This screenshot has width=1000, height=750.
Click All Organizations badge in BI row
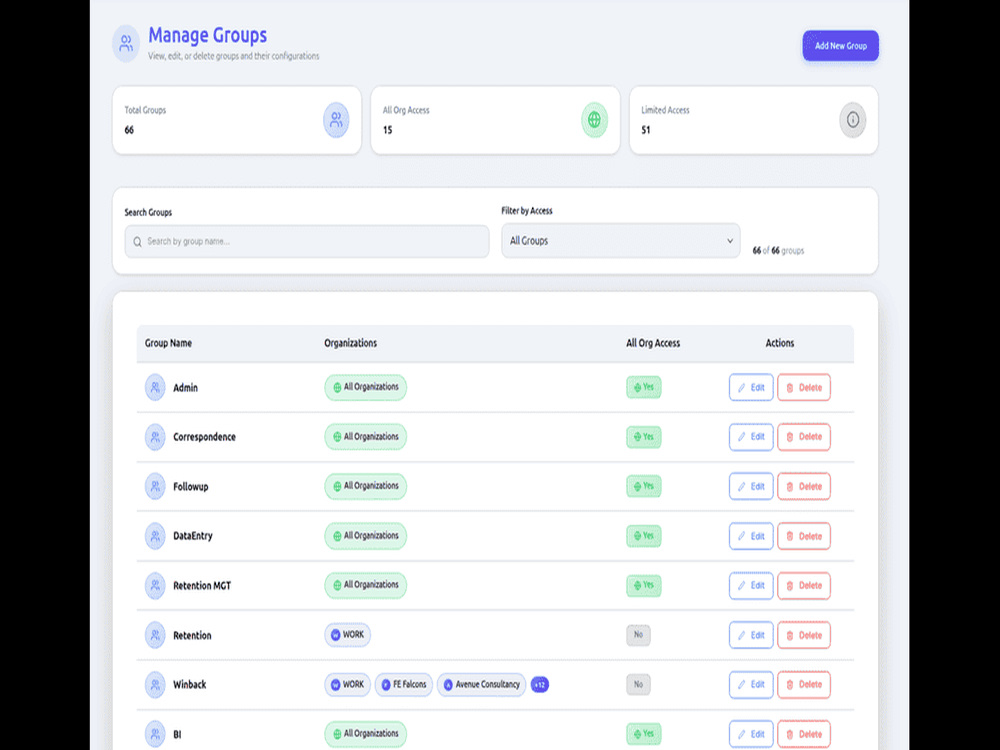pos(365,734)
